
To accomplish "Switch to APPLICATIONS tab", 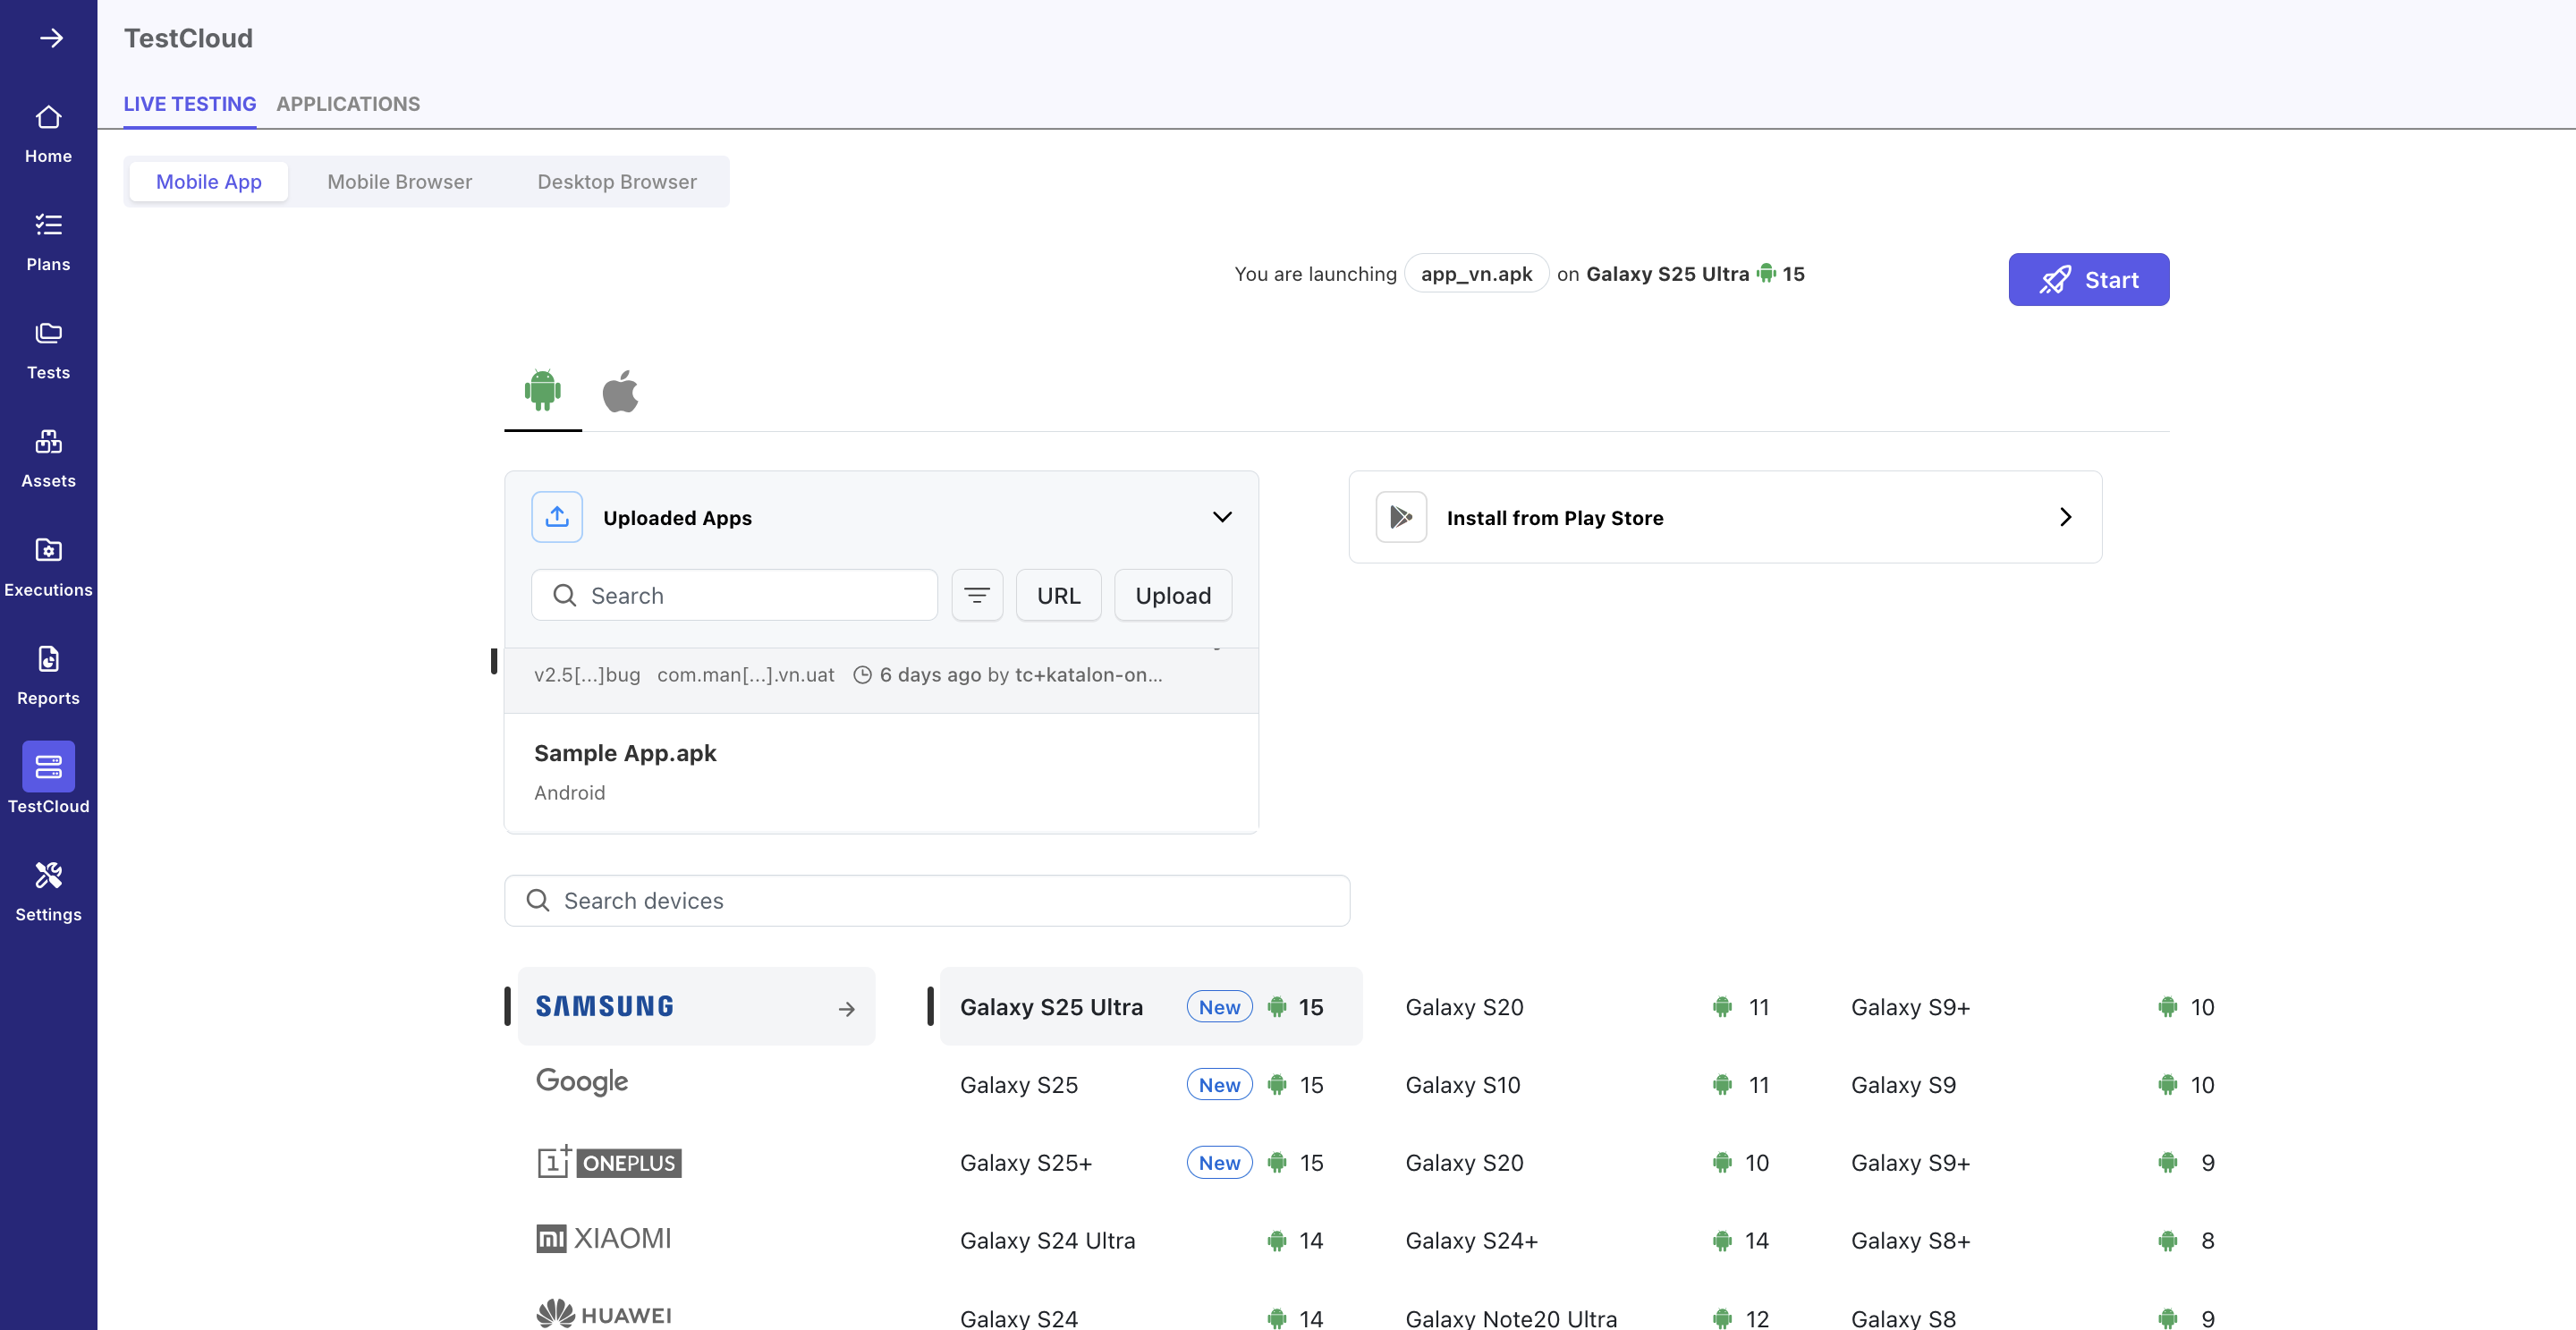I will click(x=348, y=104).
